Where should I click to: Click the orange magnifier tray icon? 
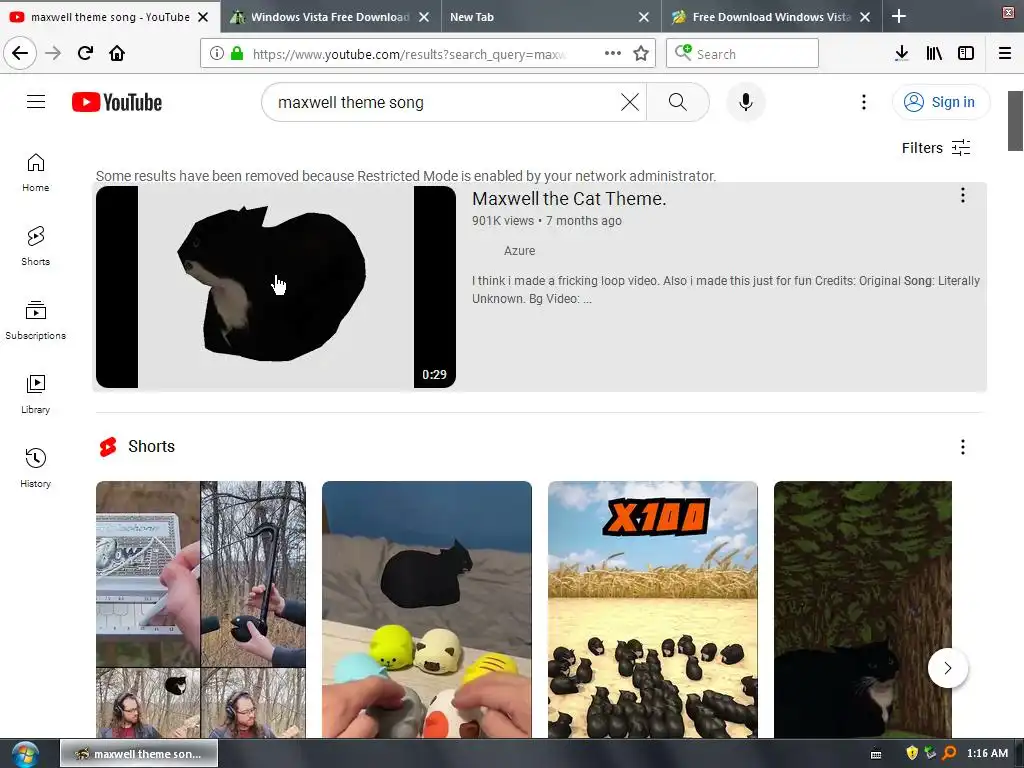950,754
